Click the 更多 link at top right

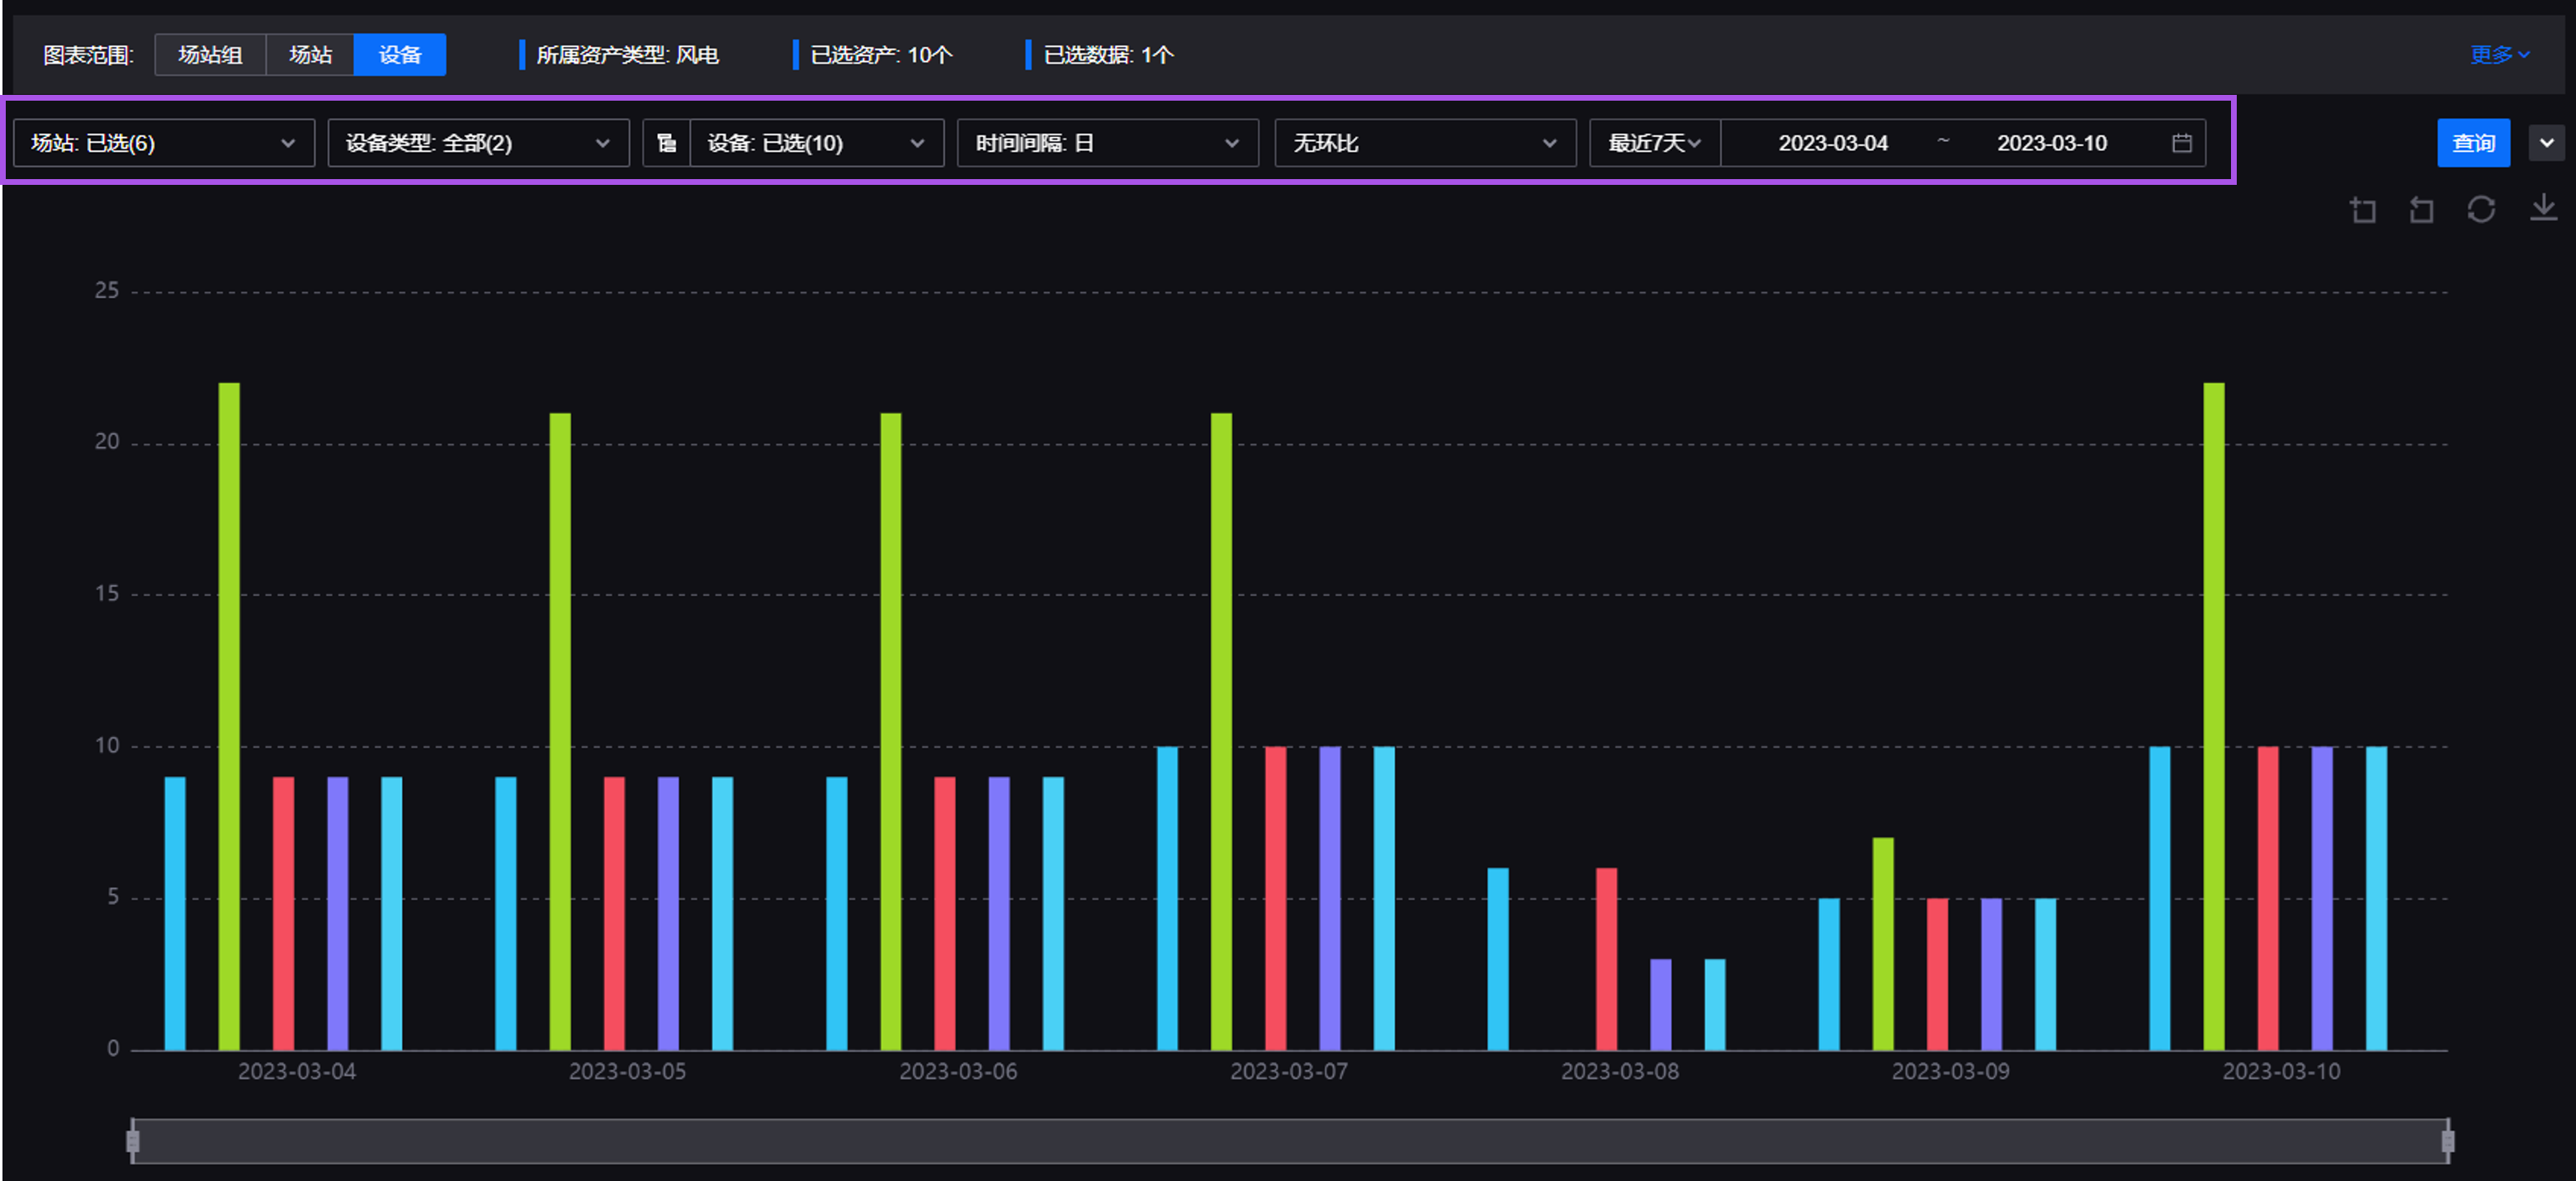point(2496,55)
